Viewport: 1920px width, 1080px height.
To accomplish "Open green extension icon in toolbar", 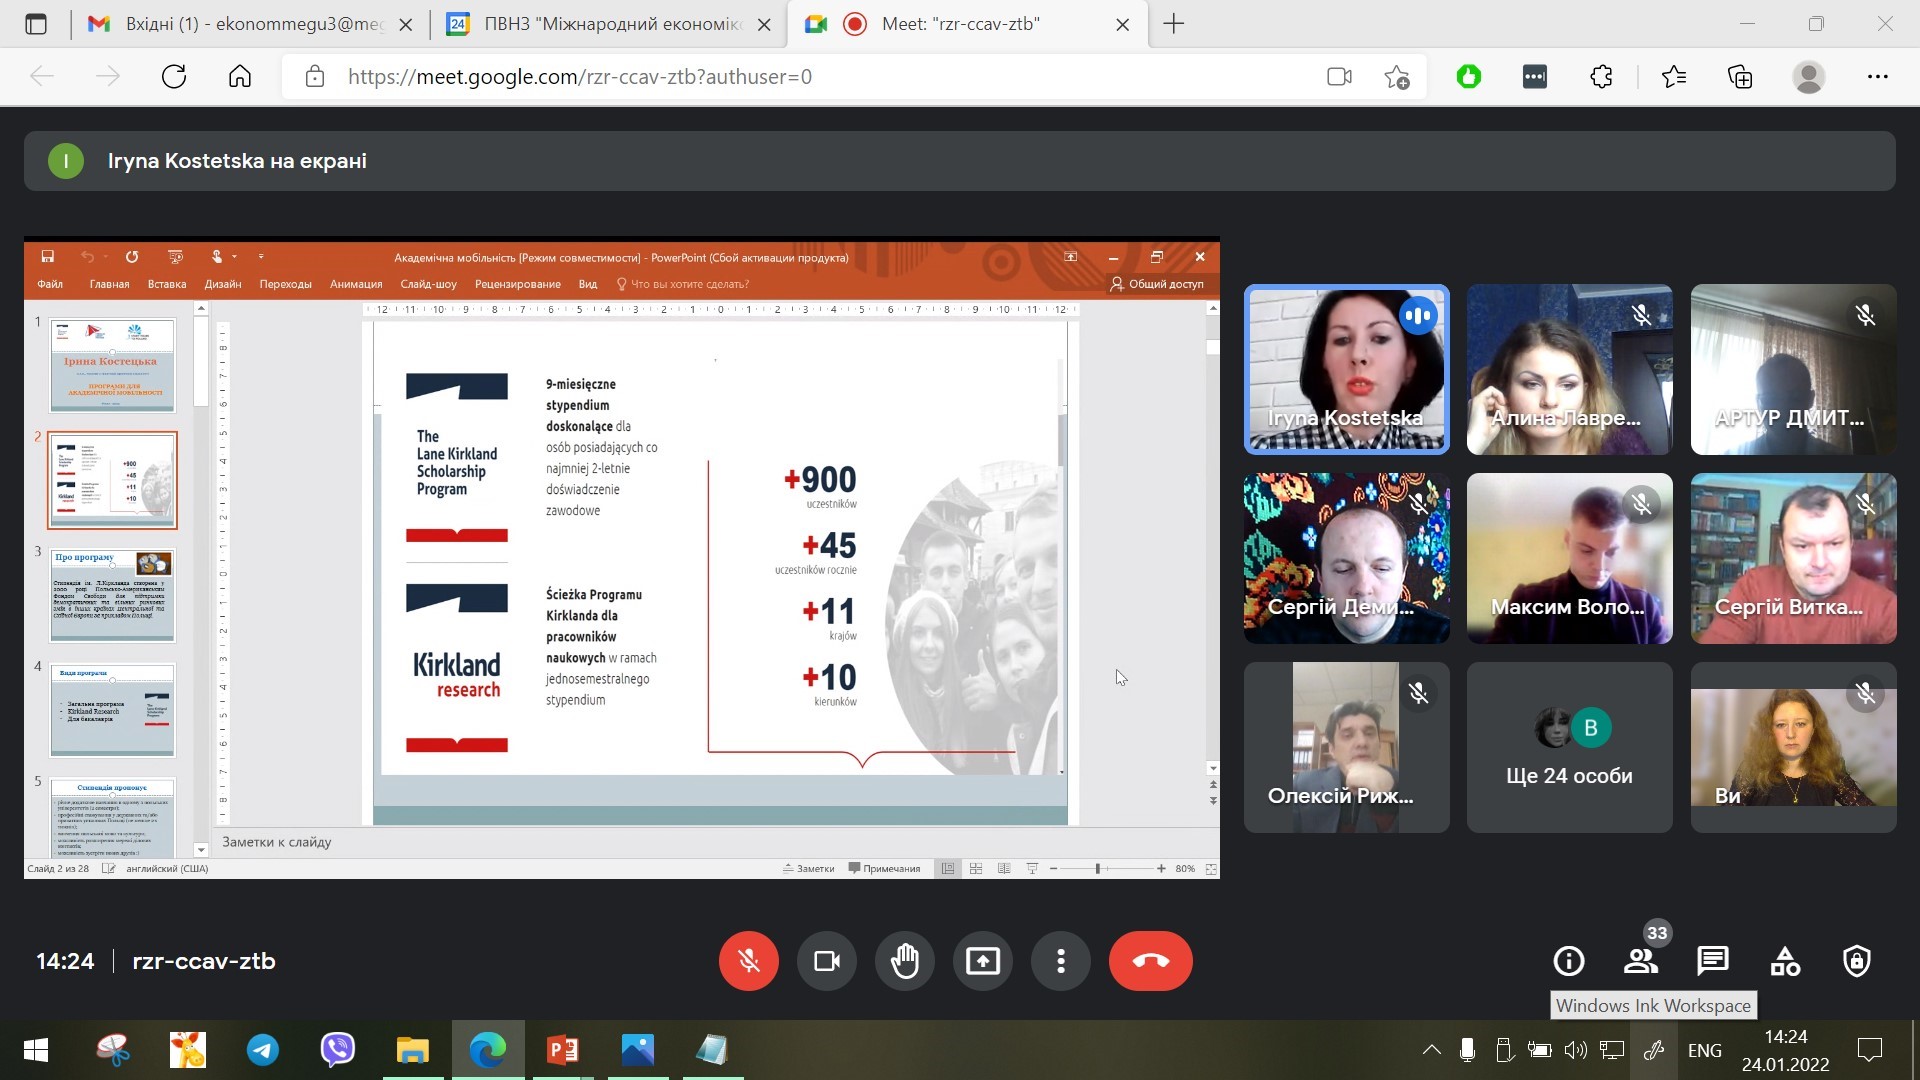I will point(1469,76).
